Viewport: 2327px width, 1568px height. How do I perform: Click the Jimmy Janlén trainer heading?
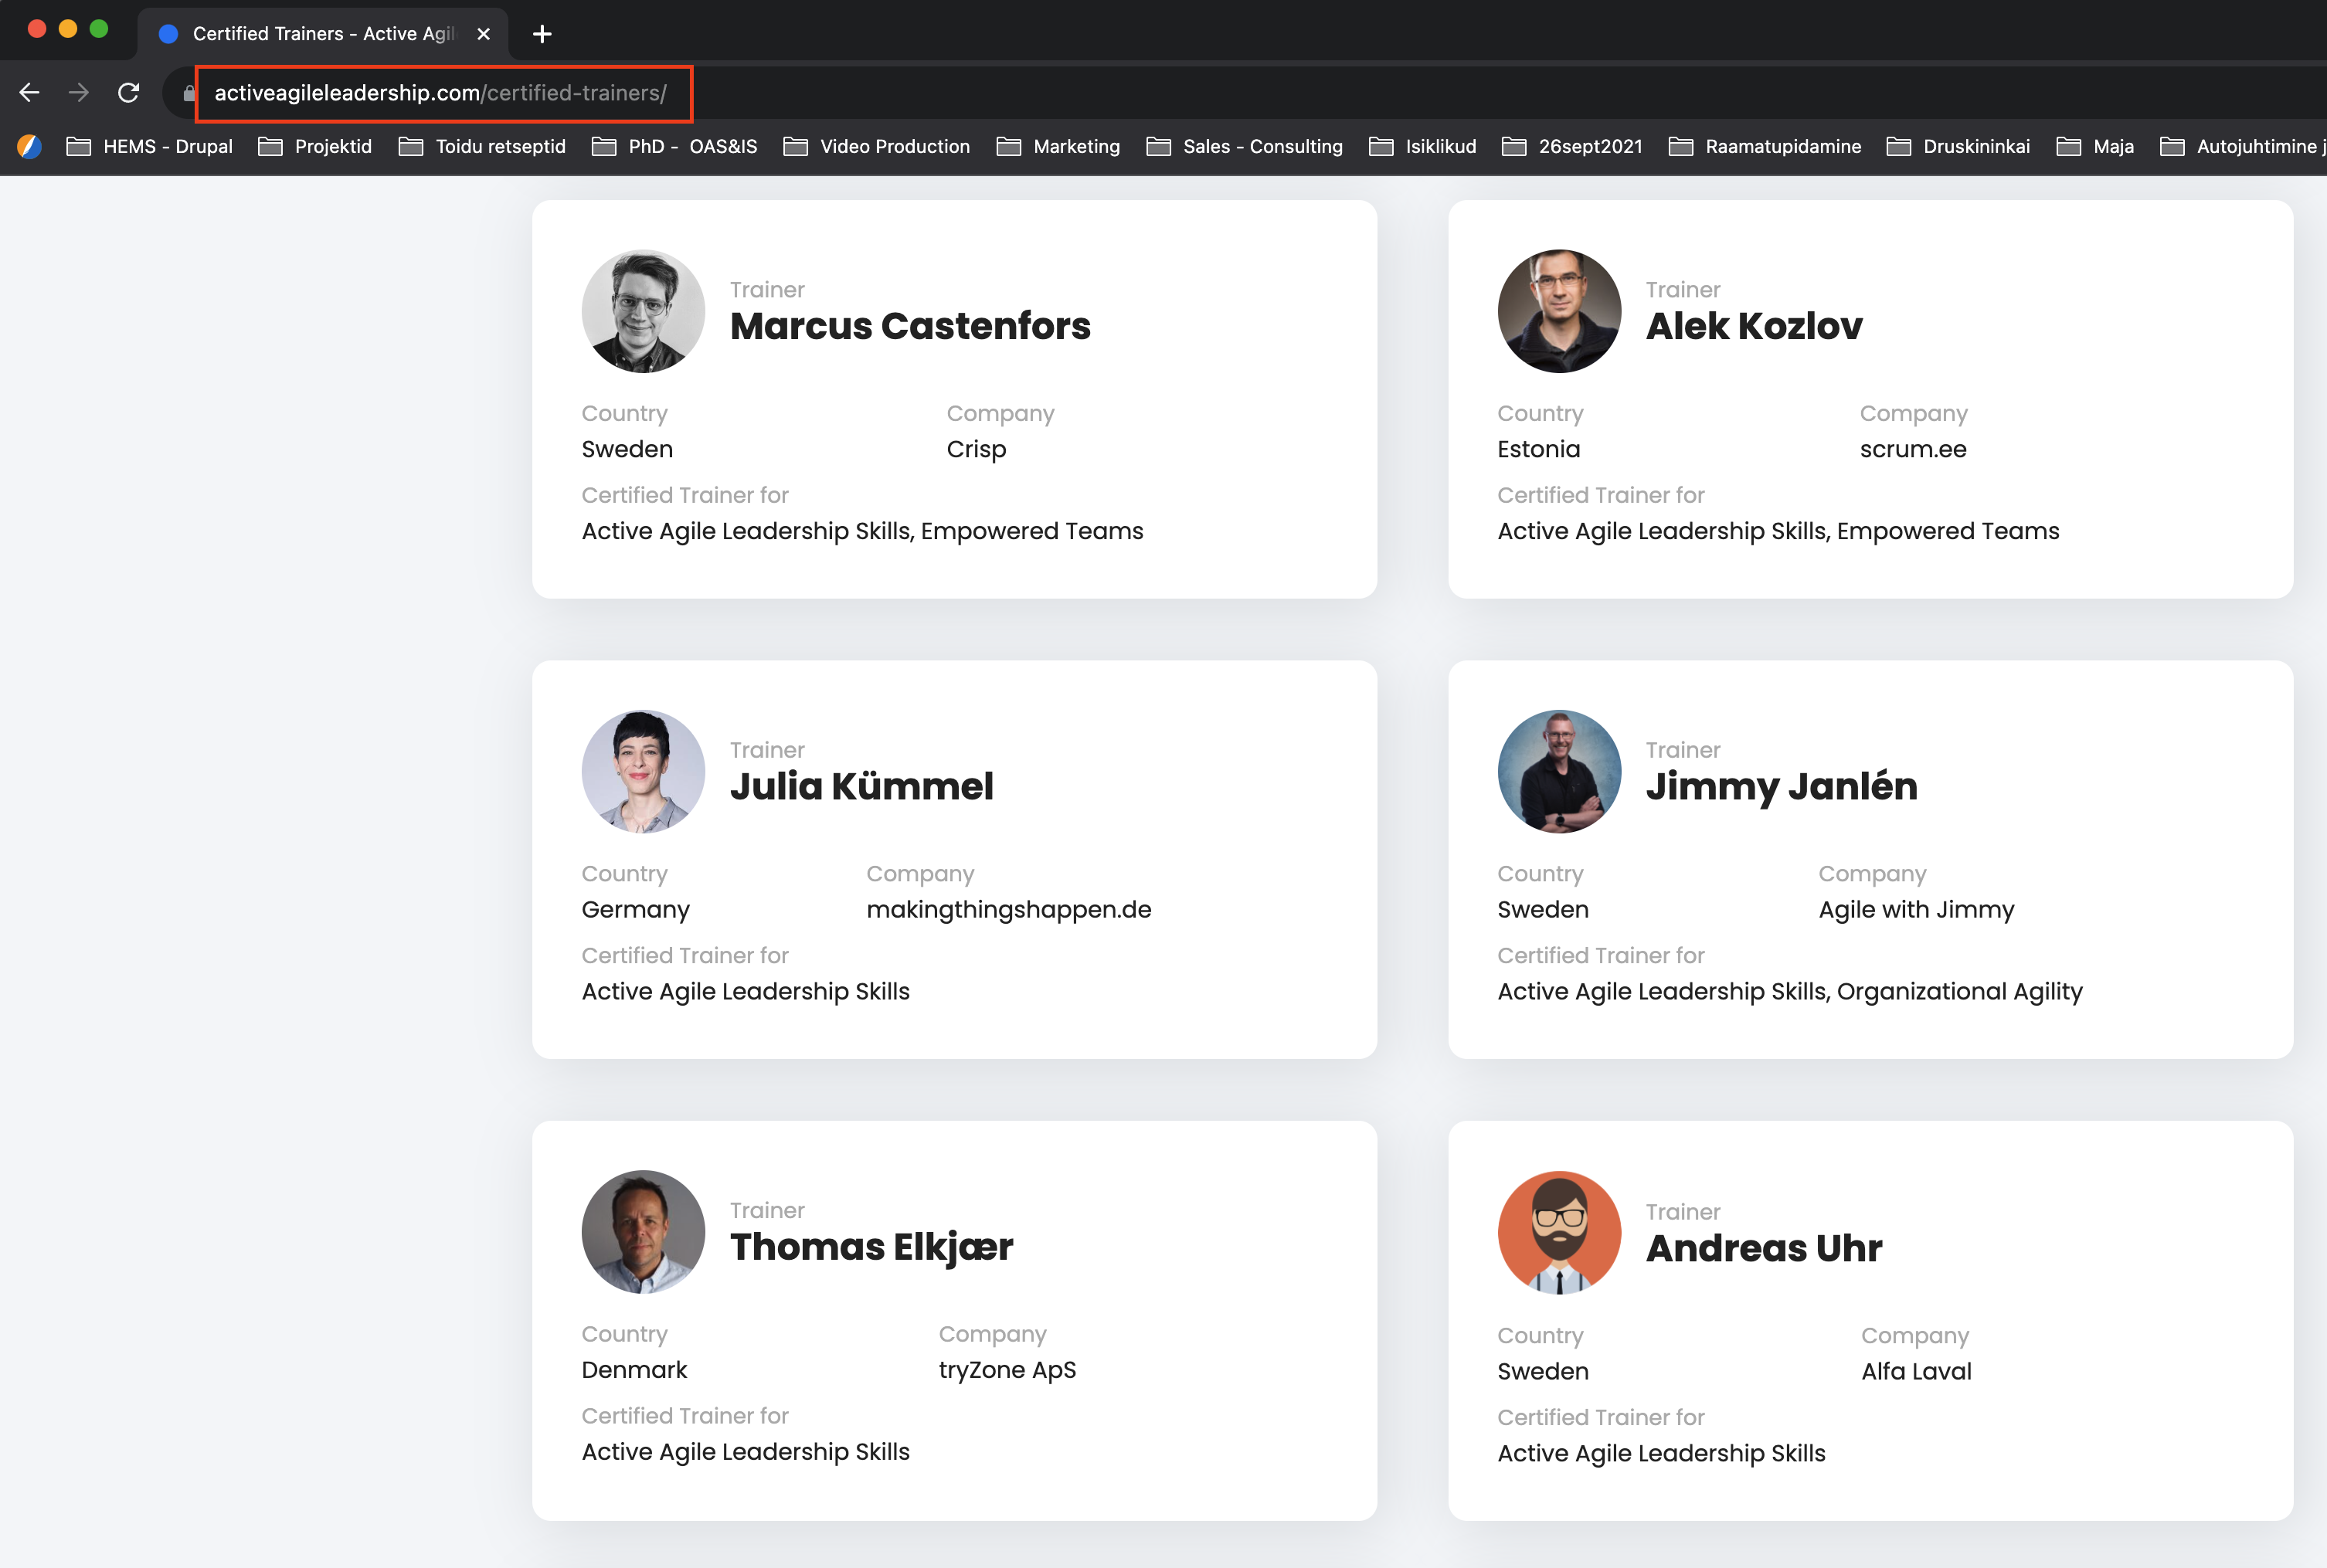tap(1781, 786)
